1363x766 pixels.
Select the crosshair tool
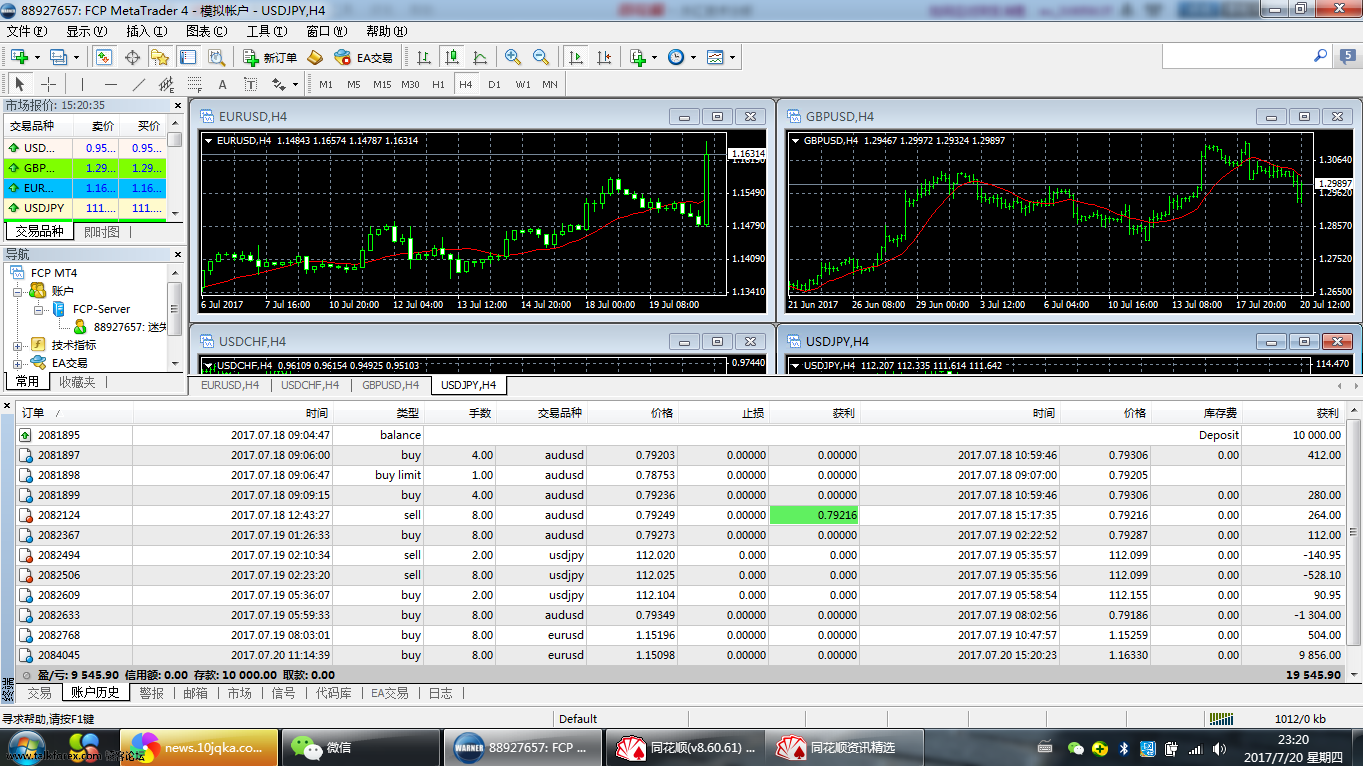(x=48, y=84)
